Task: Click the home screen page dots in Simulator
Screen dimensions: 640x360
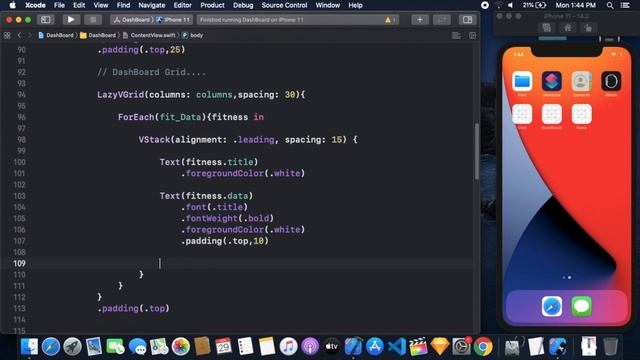Action: 567,278
